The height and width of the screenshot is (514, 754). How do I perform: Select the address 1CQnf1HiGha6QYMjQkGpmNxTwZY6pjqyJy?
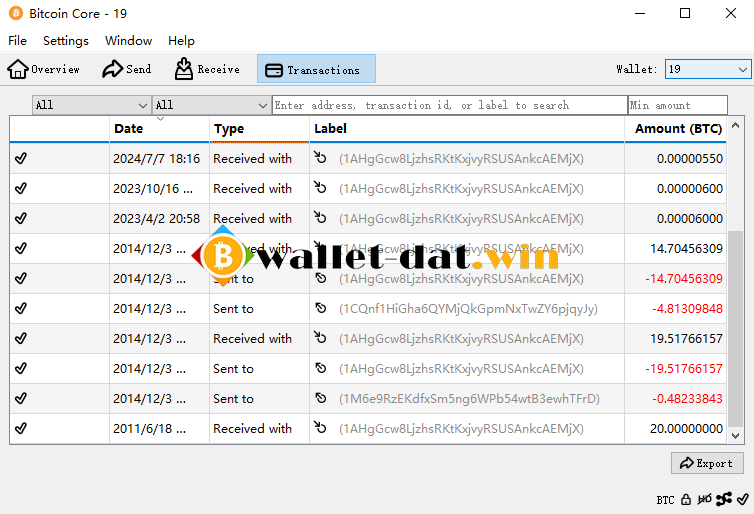pos(468,309)
